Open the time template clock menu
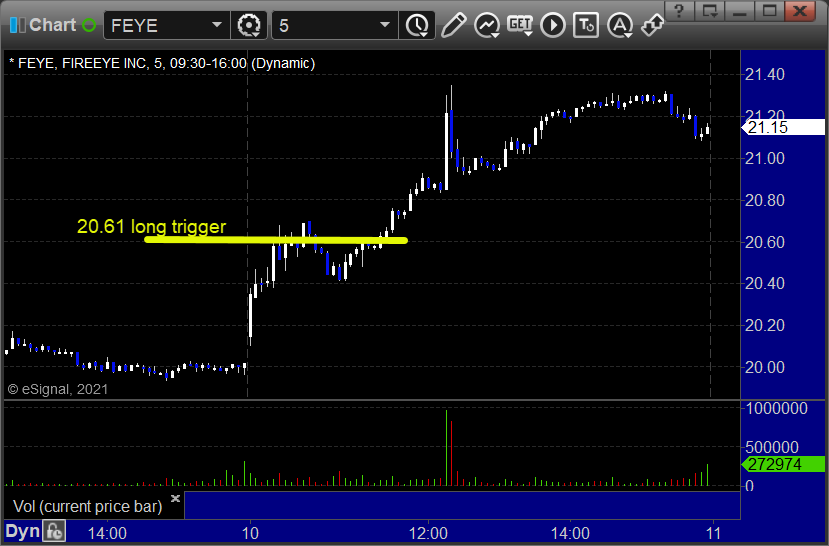The image size is (829, 546). pos(418,25)
